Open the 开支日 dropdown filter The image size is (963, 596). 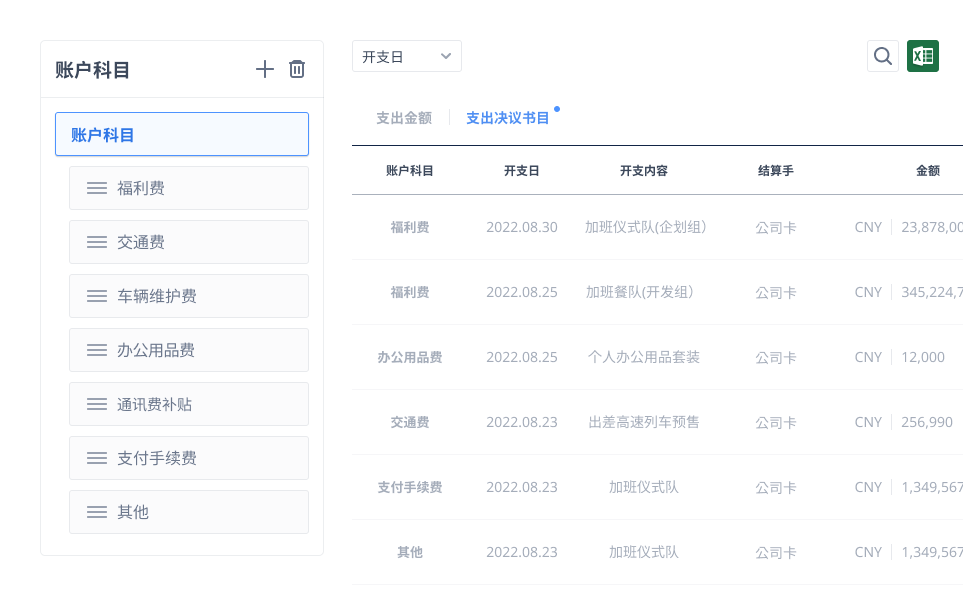pos(406,56)
